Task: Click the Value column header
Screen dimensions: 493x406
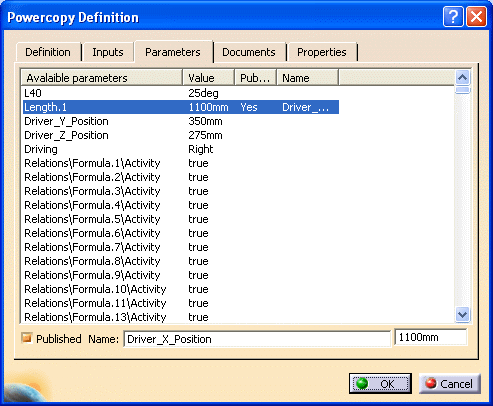Action: [x=209, y=78]
